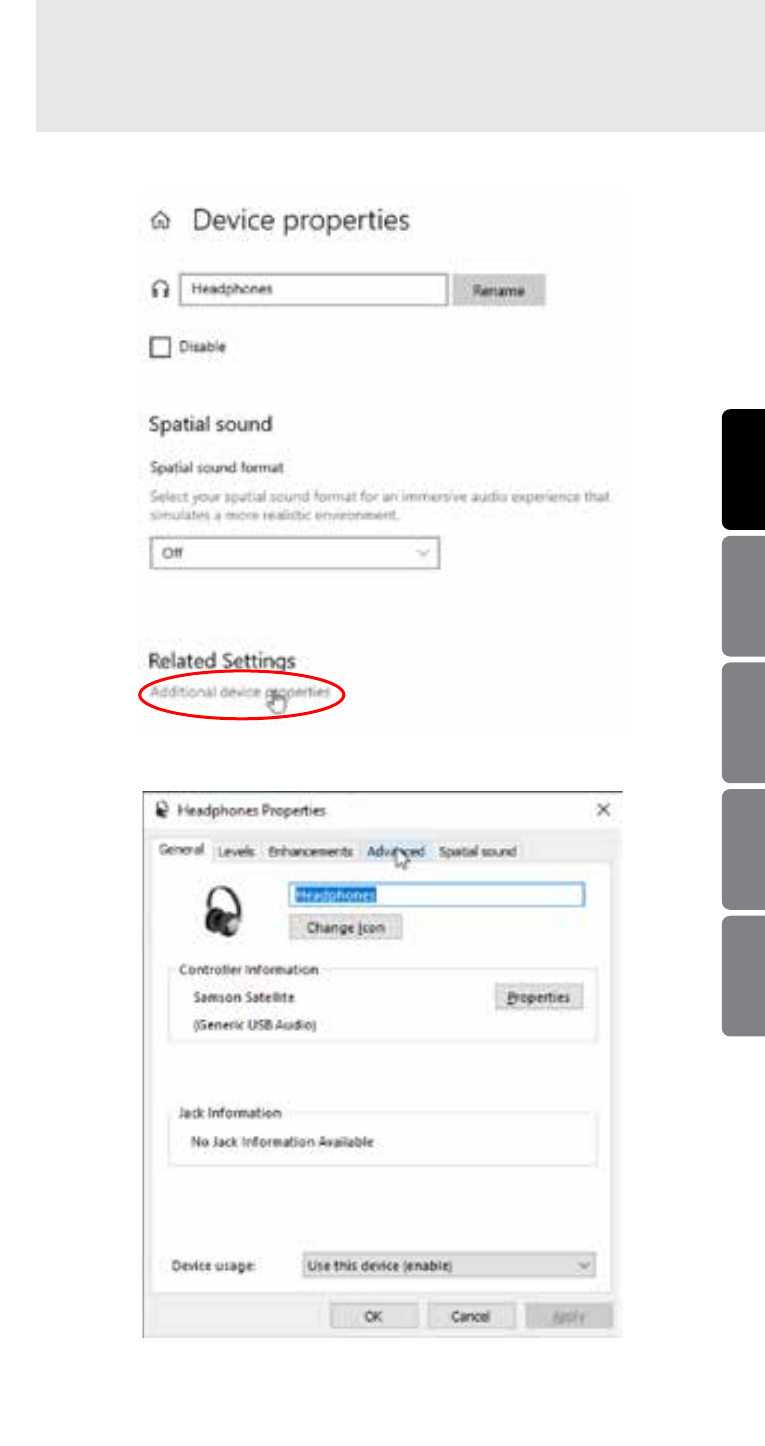This screenshot has width=765, height=1446.
Task: Click the small headphones icon beside name field
Action: tap(159, 289)
